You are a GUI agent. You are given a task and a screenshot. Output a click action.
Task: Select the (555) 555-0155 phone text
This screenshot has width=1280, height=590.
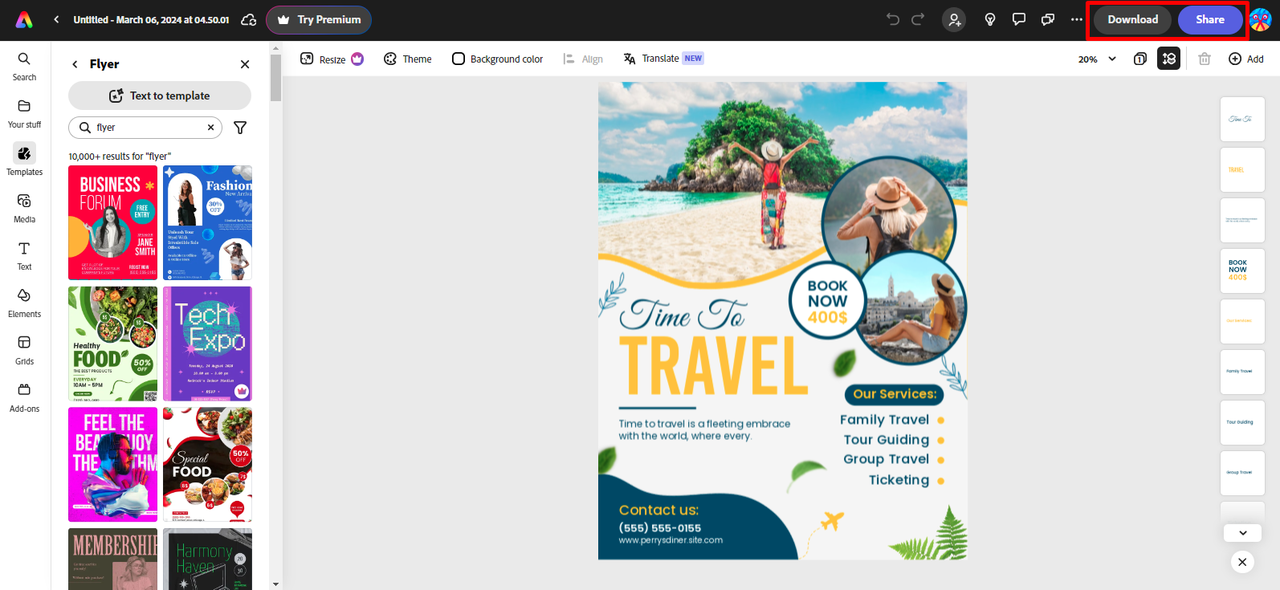click(x=660, y=527)
